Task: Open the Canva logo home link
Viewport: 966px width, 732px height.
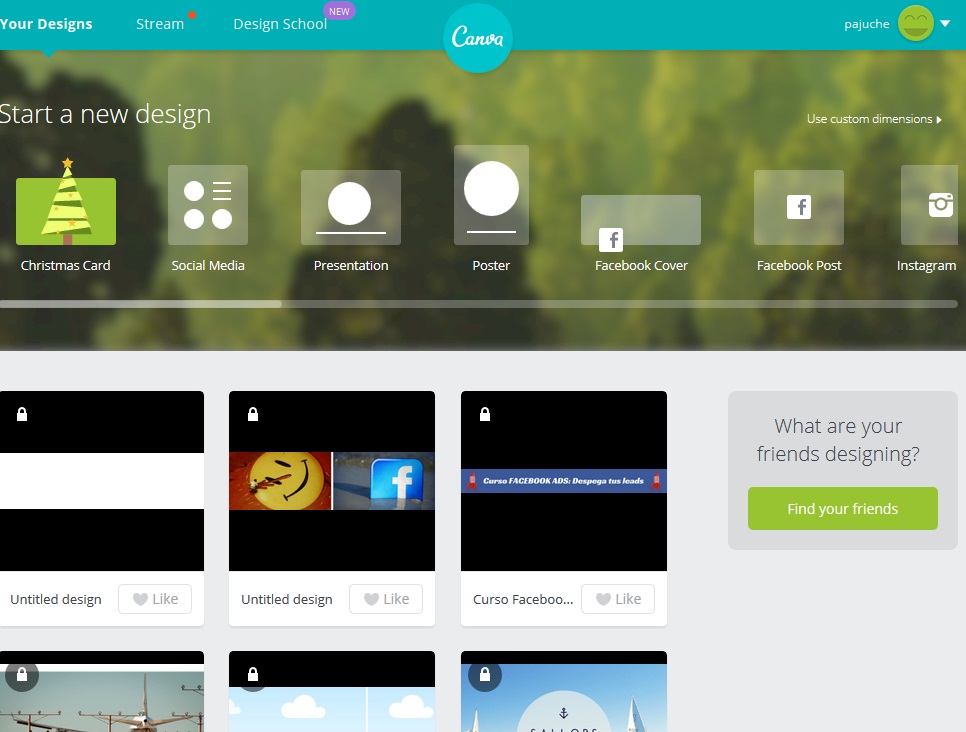Action: (x=477, y=38)
